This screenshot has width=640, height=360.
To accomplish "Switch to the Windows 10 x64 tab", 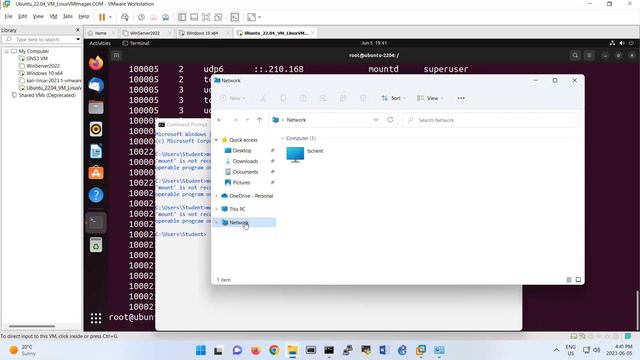I will [x=202, y=33].
